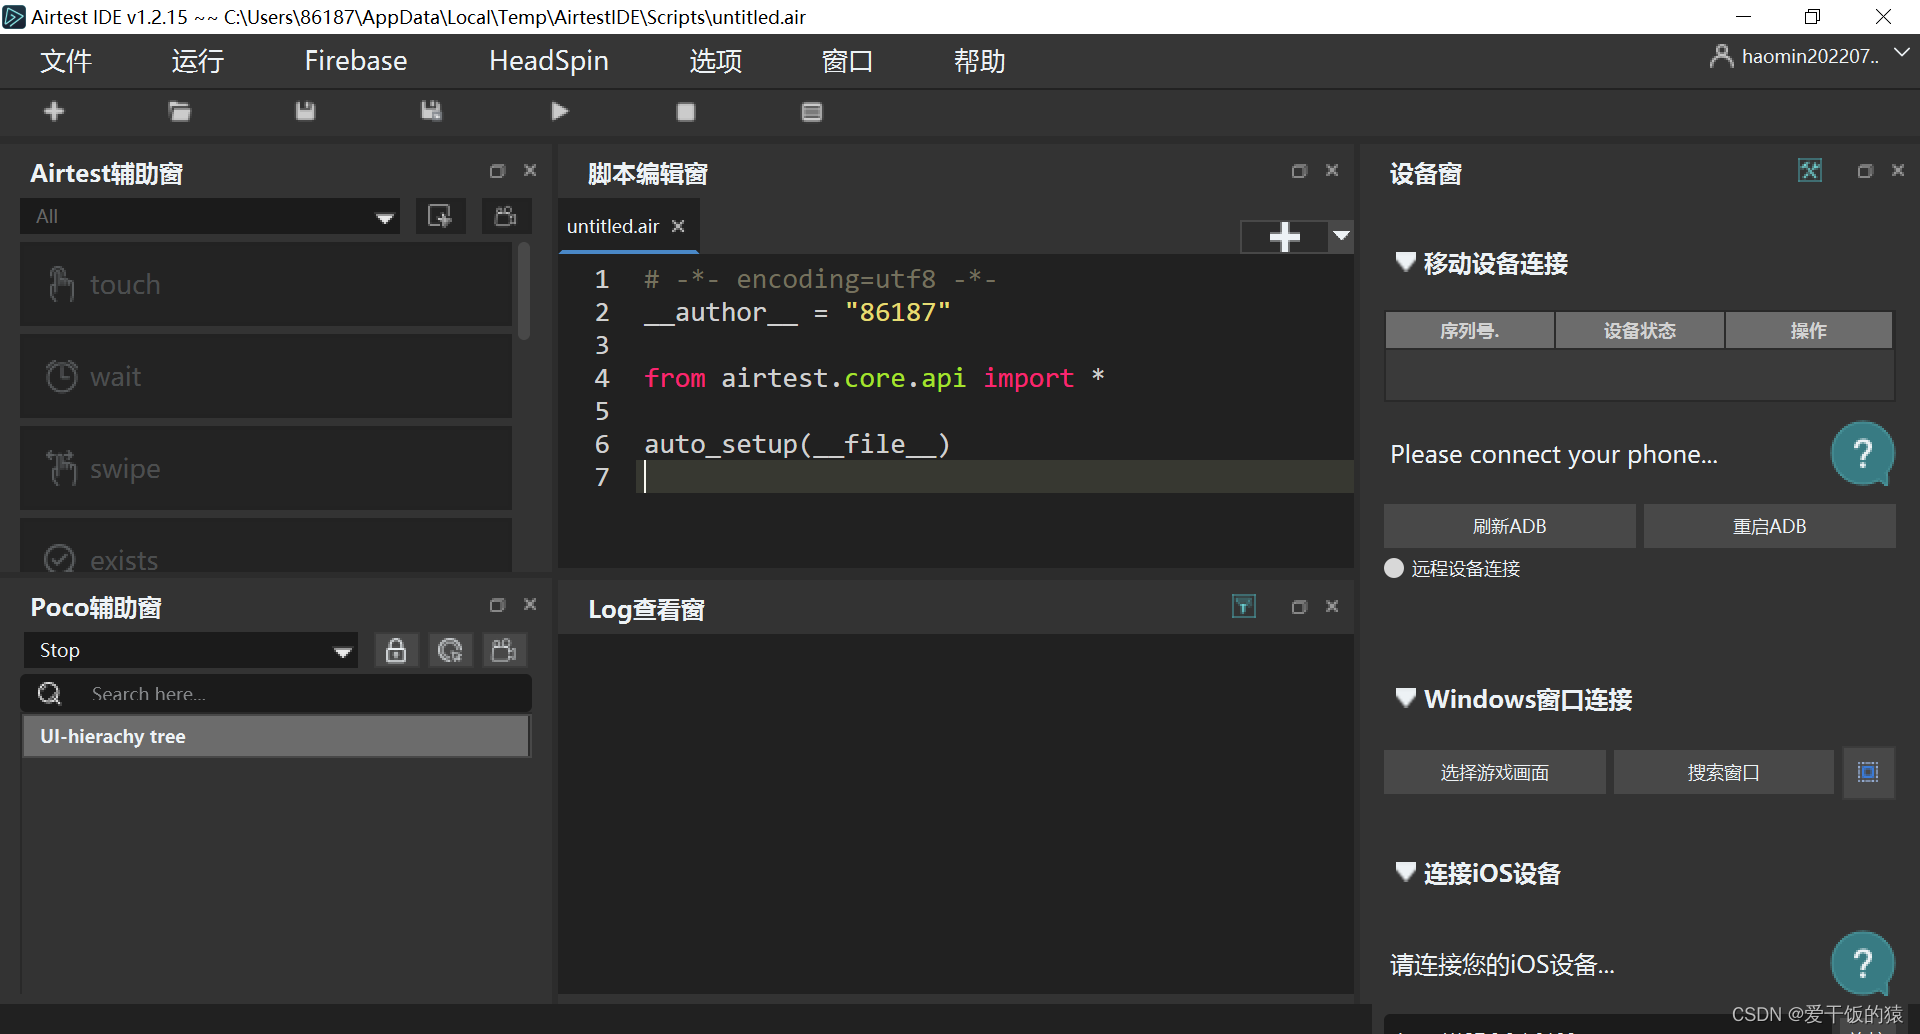The image size is (1920, 1034).
Task: Select the swipe command
Action: click(x=266, y=469)
